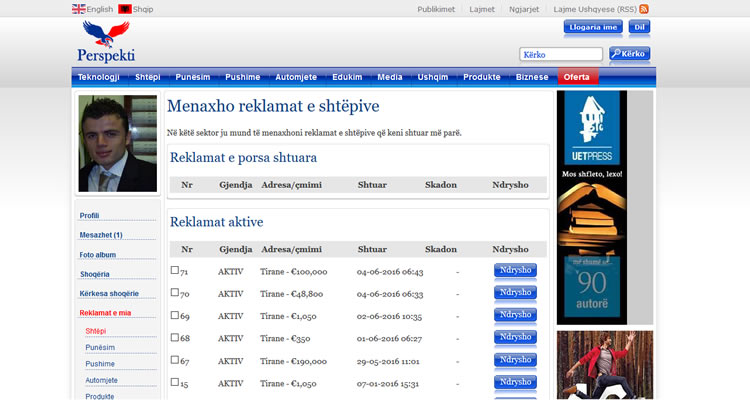Open the Teknologji menu
The height and width of the screenshot is (400, 750).
coord(99,77)
